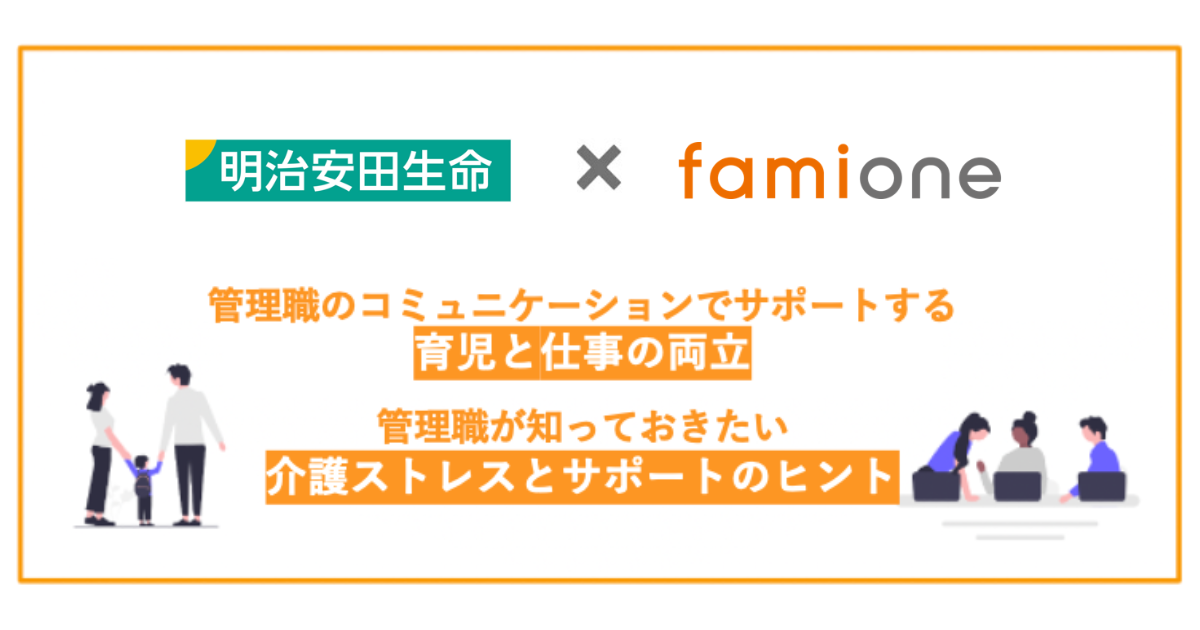Click the gray × symbol between logos
The height and width of the screenshot is (630, 1200).
598,169
